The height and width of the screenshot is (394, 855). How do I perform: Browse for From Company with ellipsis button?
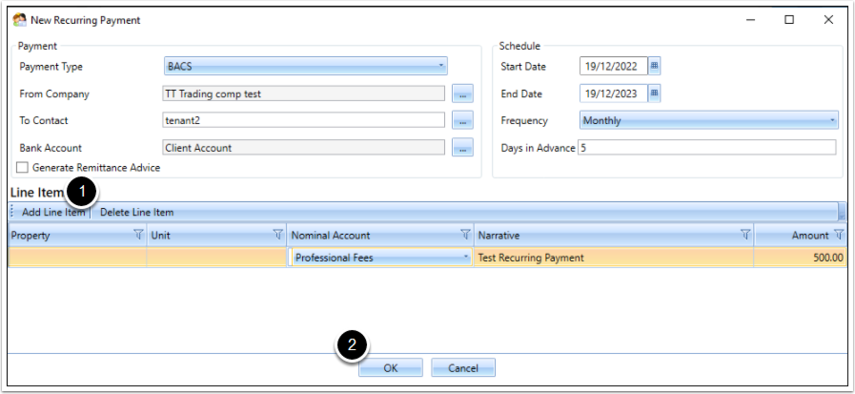tap(462, 94)
